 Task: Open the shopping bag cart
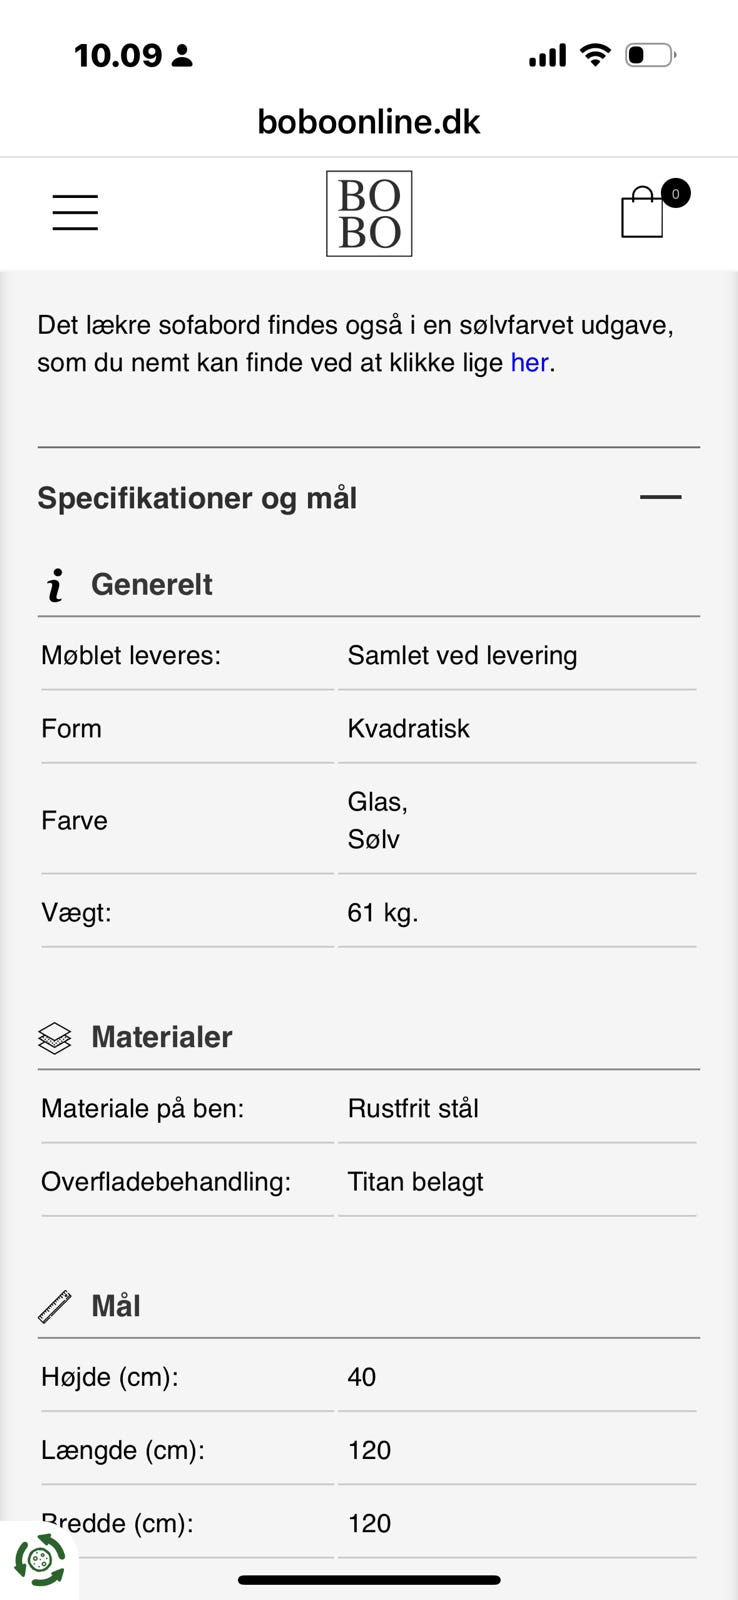642,213
